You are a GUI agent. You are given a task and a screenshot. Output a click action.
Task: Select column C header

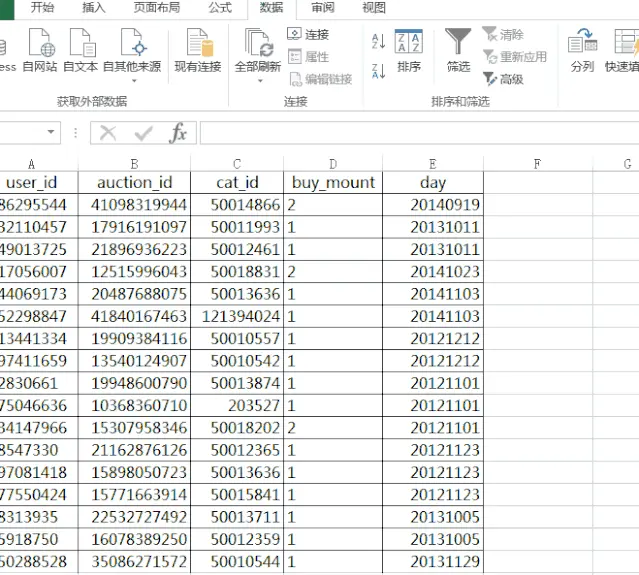pyautogui.click(x=237, y=164)
